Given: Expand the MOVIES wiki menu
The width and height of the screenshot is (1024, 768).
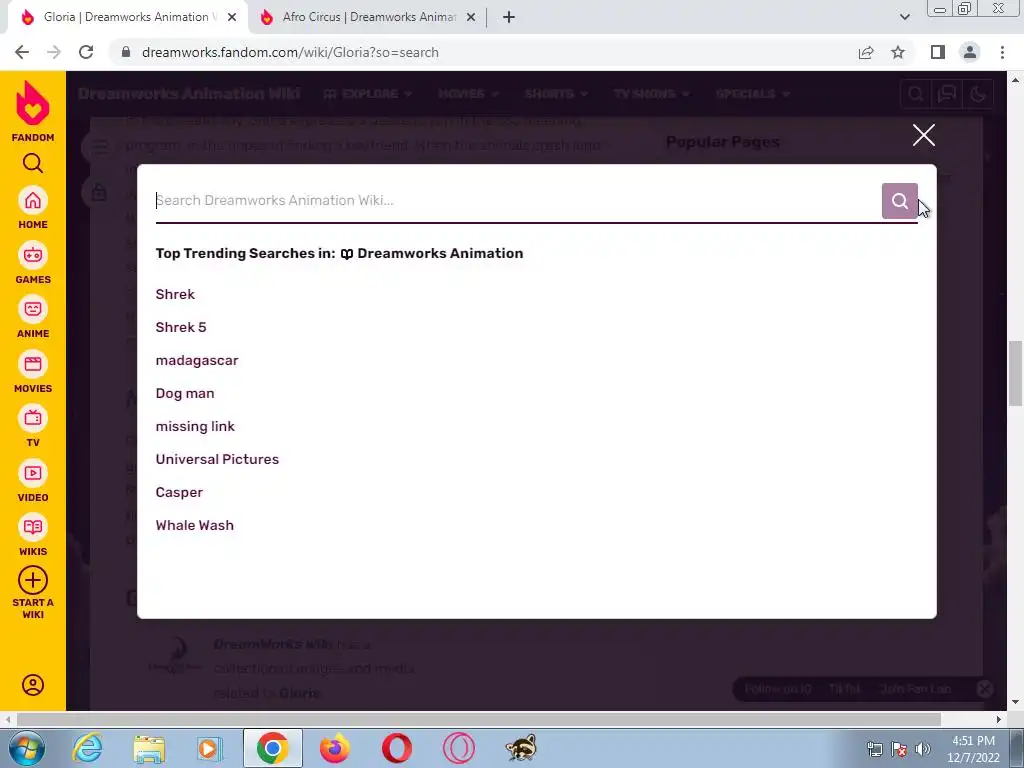Looking at the screenshot, I should pos(468,93).
